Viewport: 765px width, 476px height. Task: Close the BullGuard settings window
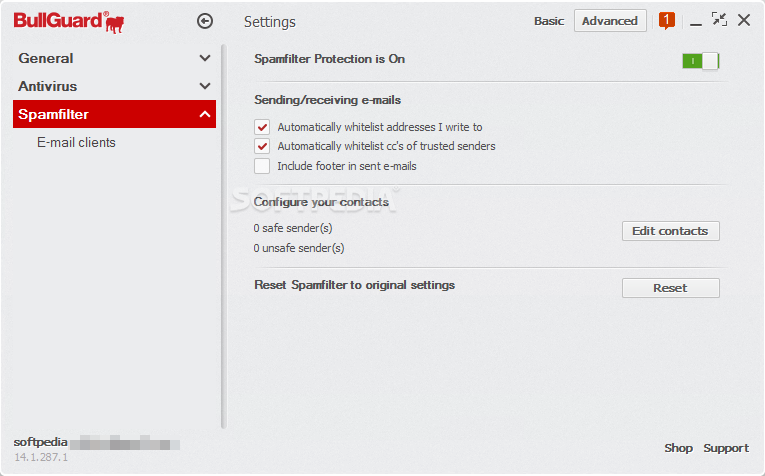pyautogui.click(x=744, y=20)
